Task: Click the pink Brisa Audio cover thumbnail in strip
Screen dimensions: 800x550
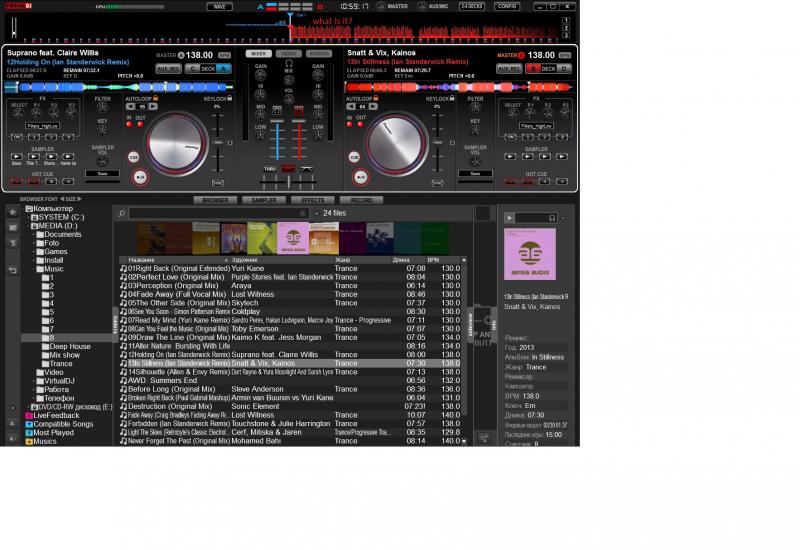Action: click(x=293, y=238)
